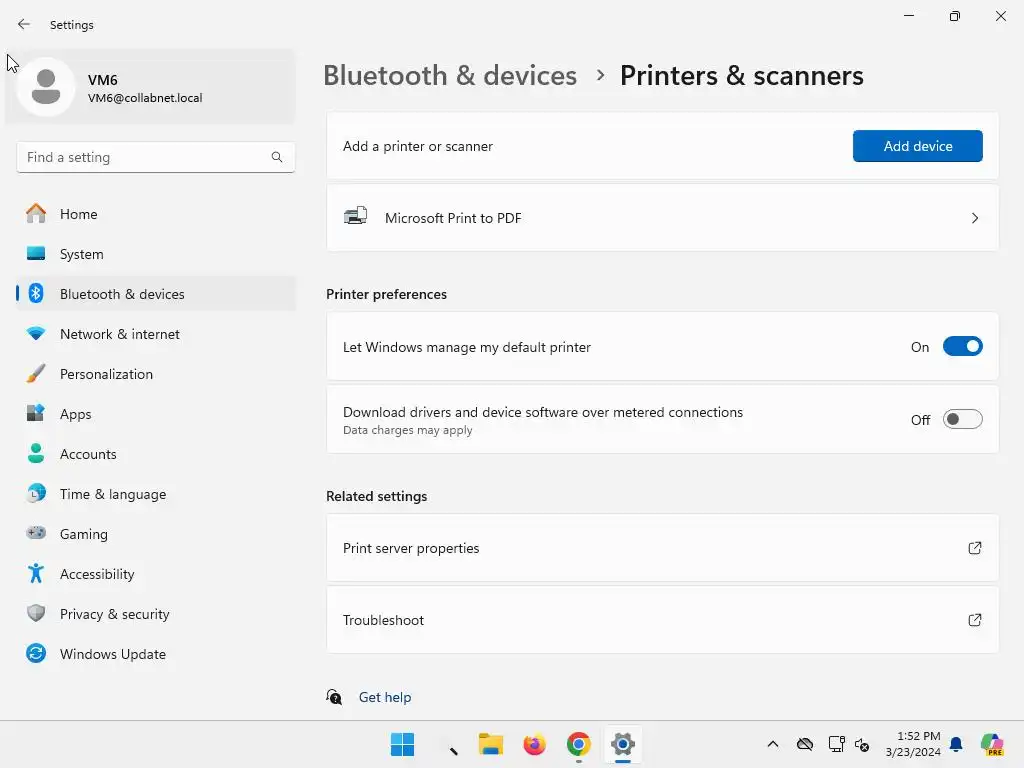The image size is (1024, 768).
Task: Open Print server properties row
Action: (662, 548)
